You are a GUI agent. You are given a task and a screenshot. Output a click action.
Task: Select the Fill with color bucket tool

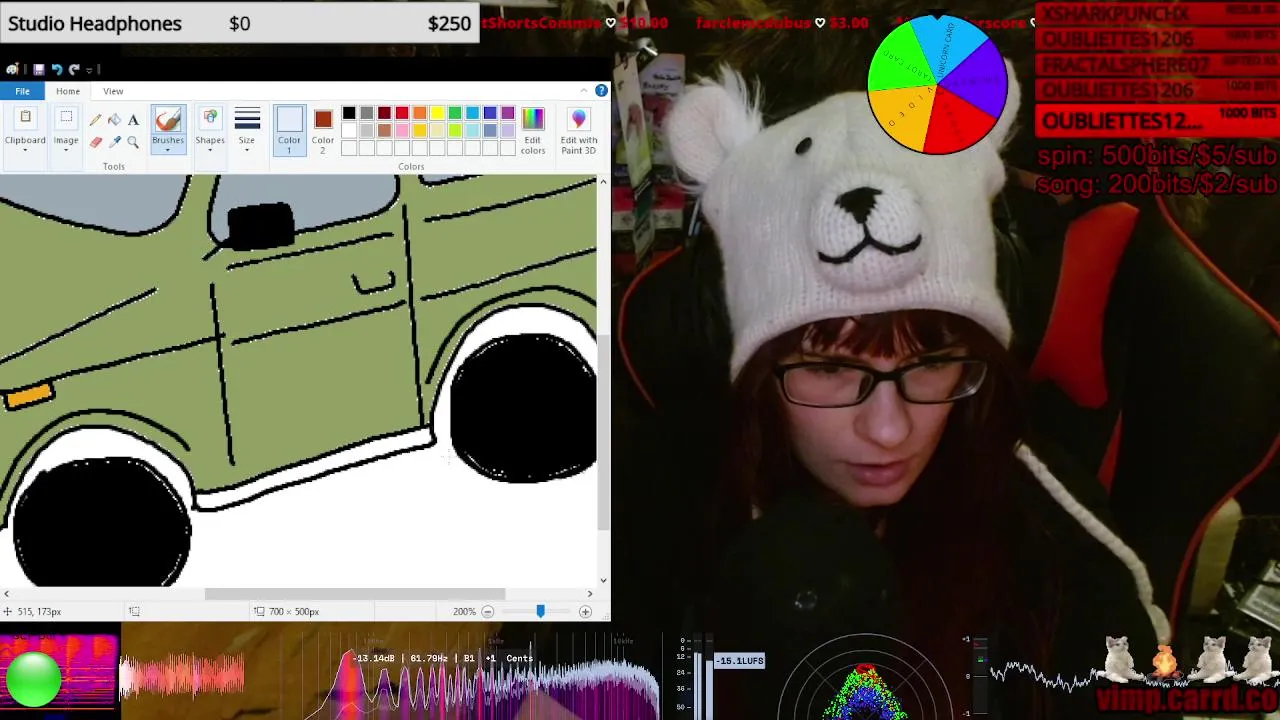[x=114, y=120]
